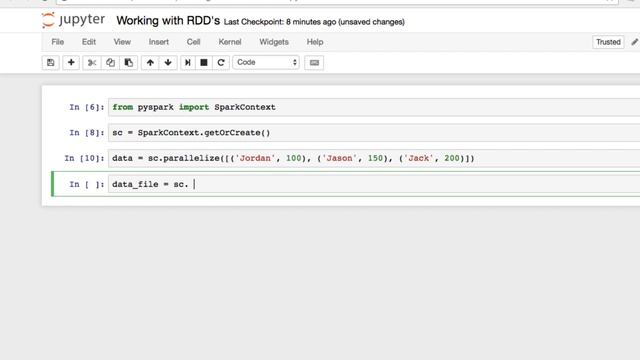Click the In [6]: prompt
Image resolution: width=640 pixels, height=360 pixels.
87,107
